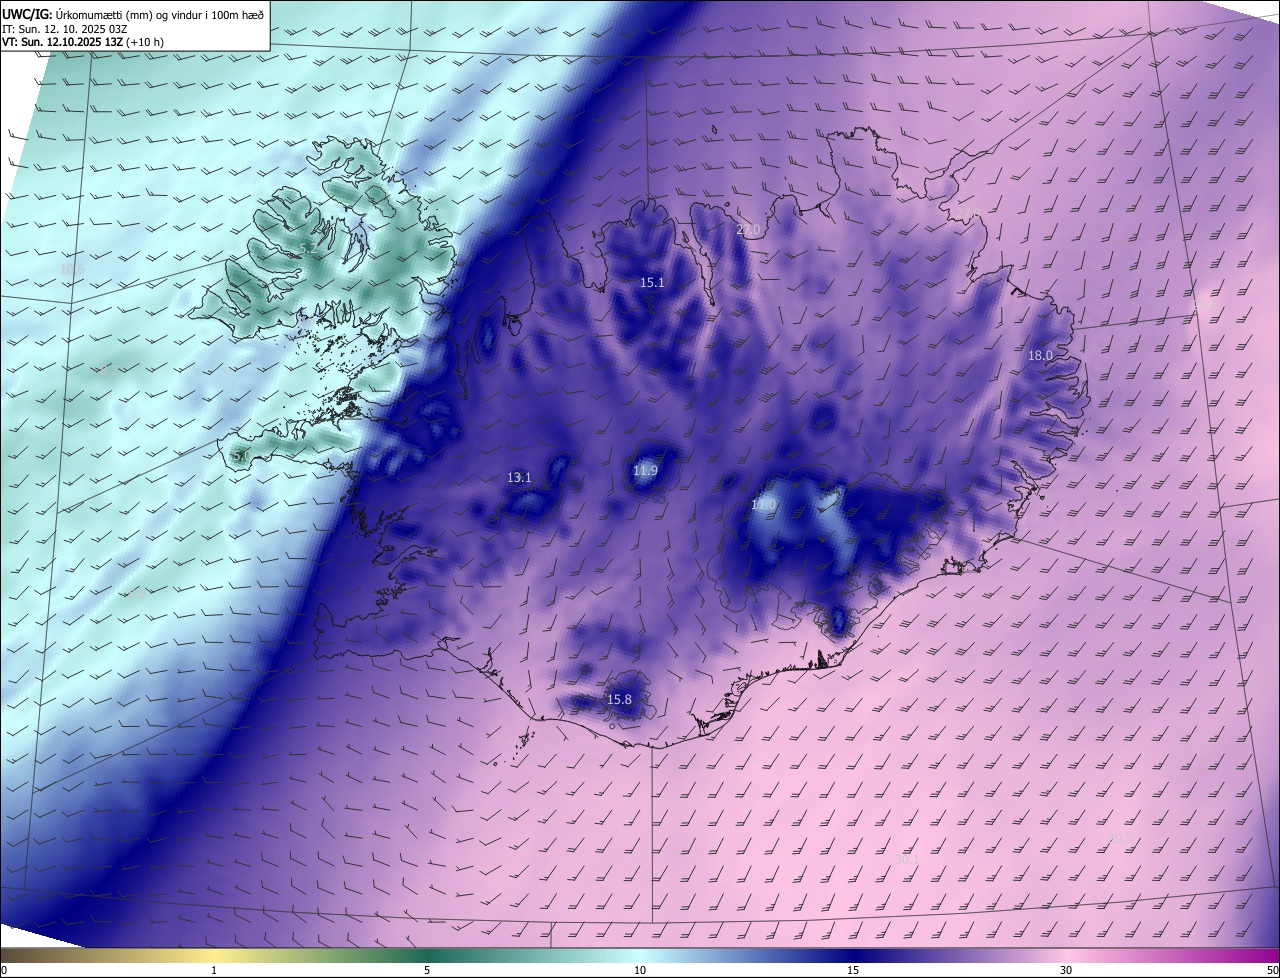Click the 15.1 value label

pos(652,283)
